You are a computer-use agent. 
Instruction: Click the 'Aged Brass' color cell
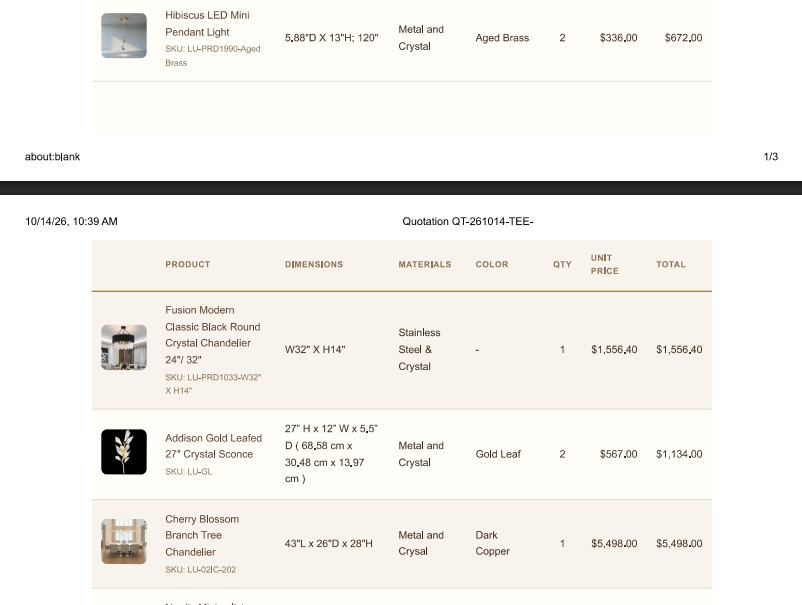point(502,38)
